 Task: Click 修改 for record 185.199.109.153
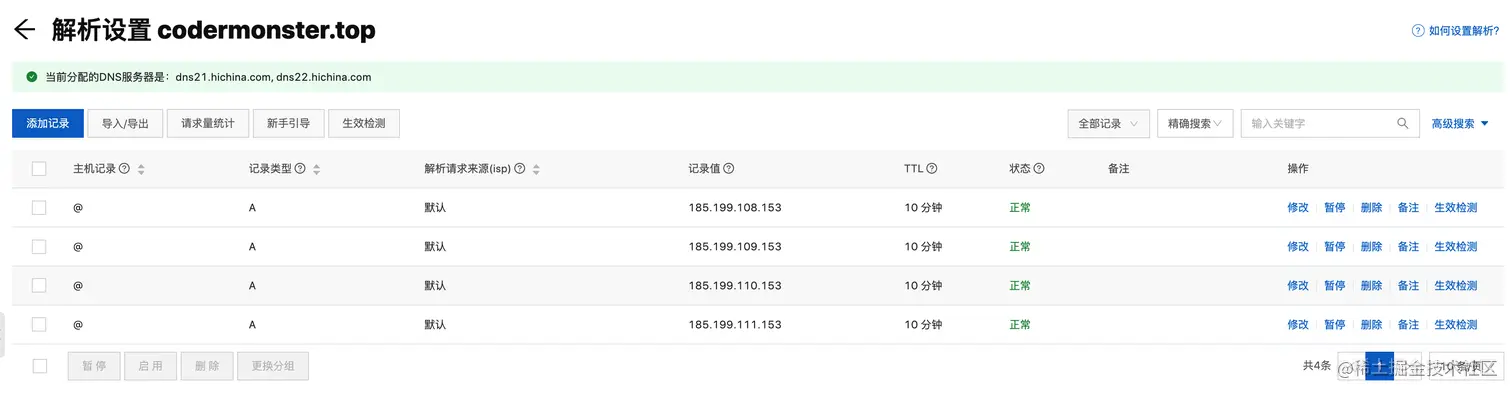tap(1298, 246)
